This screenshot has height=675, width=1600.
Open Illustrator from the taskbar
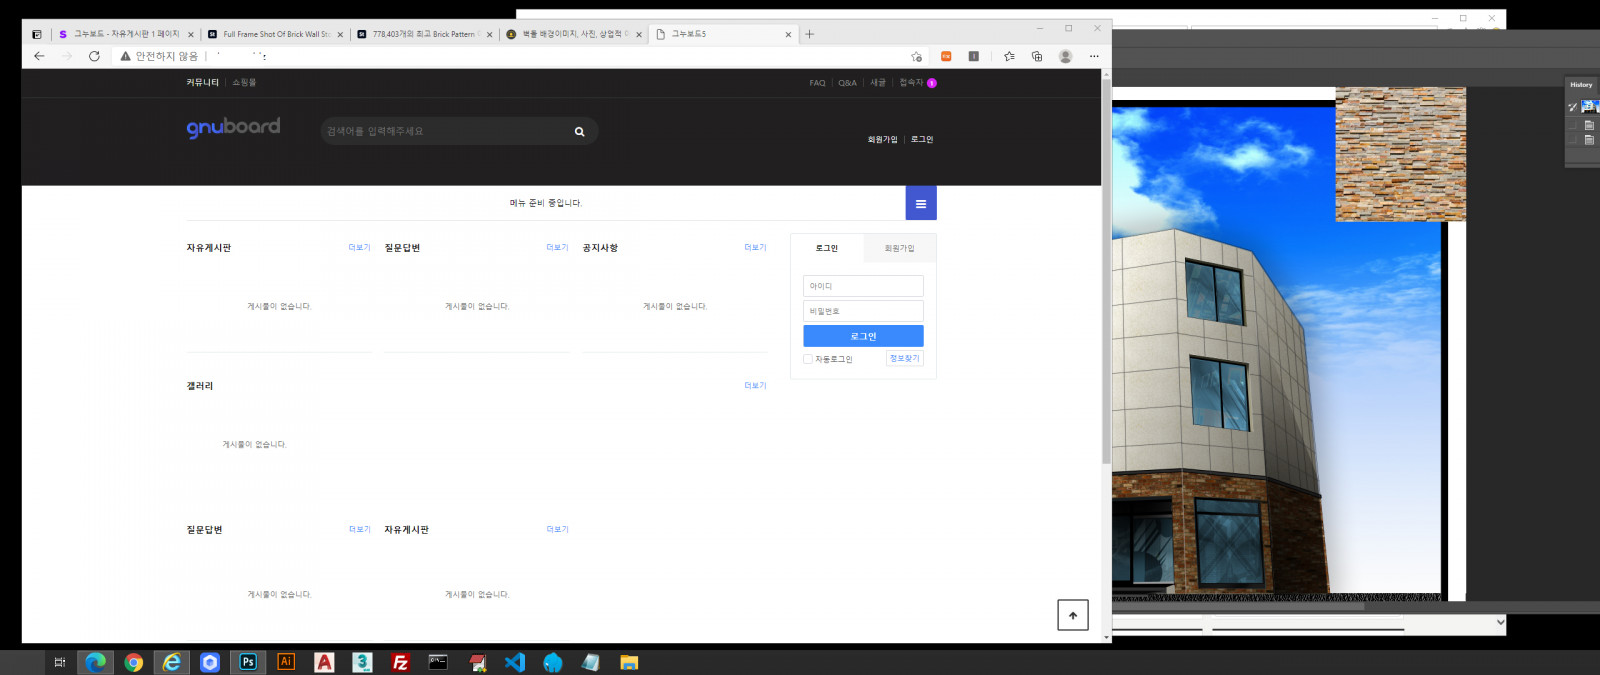(x=286, y=662)
